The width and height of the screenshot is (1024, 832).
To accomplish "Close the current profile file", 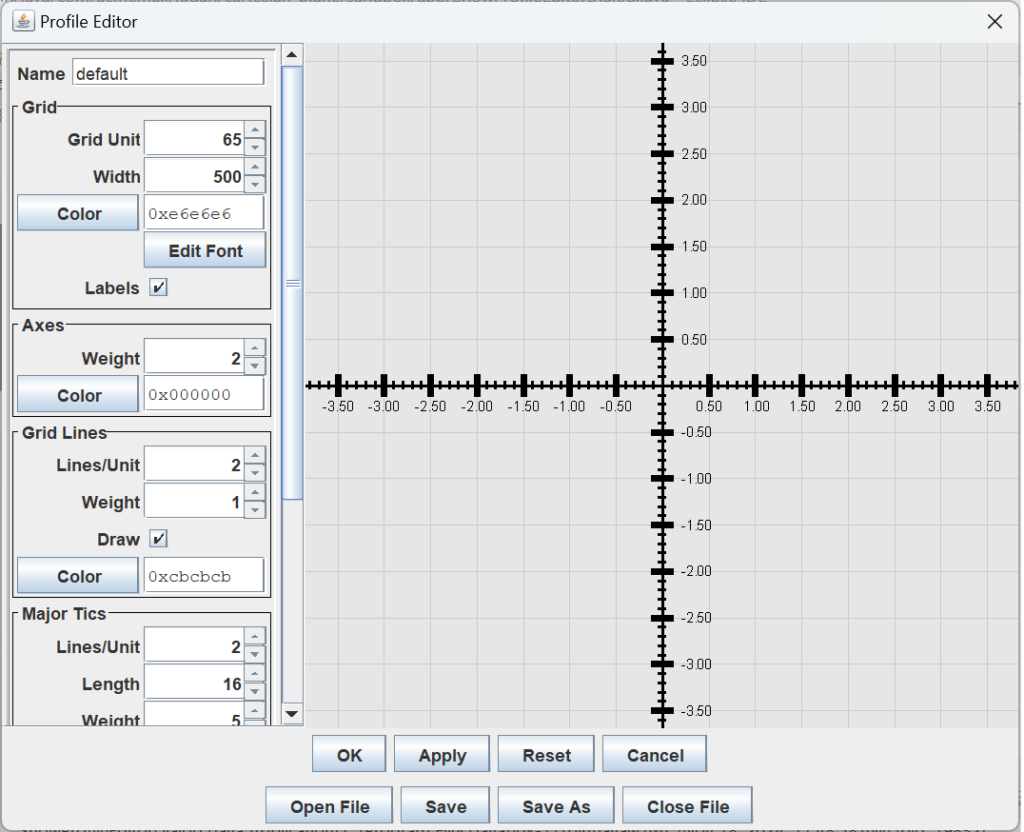I will point(687,805).
